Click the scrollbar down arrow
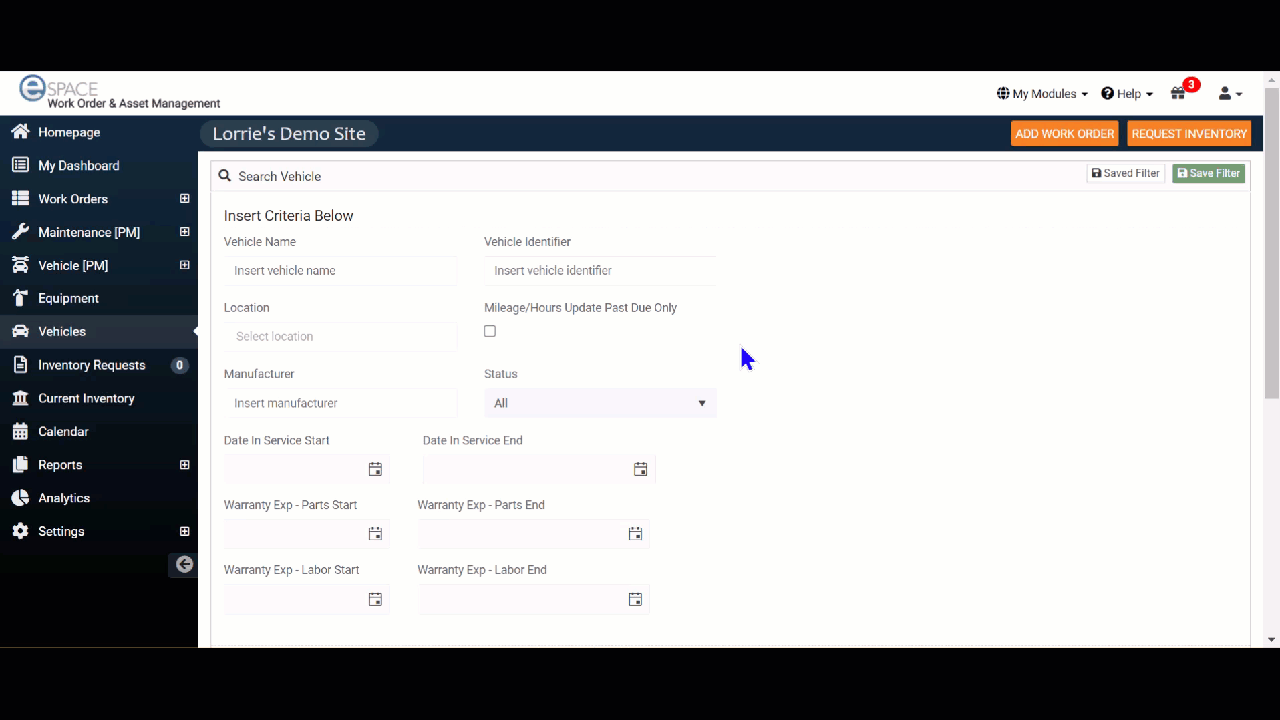Screen dimensions: 1280x720 pos(1271,639)
